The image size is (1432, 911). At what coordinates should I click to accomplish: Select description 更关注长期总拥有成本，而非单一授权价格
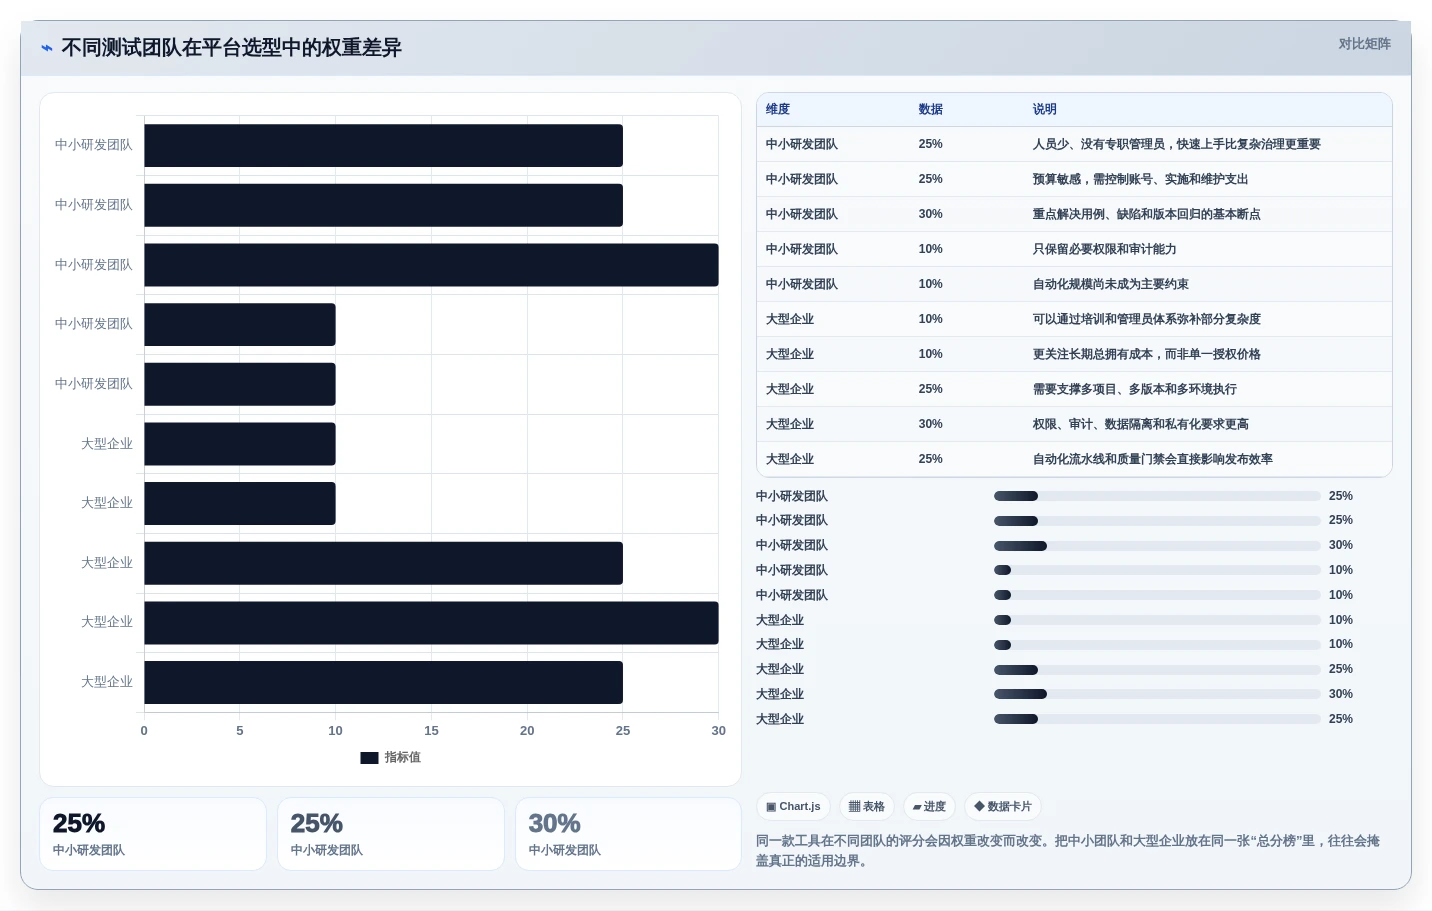click(1146, 354)
